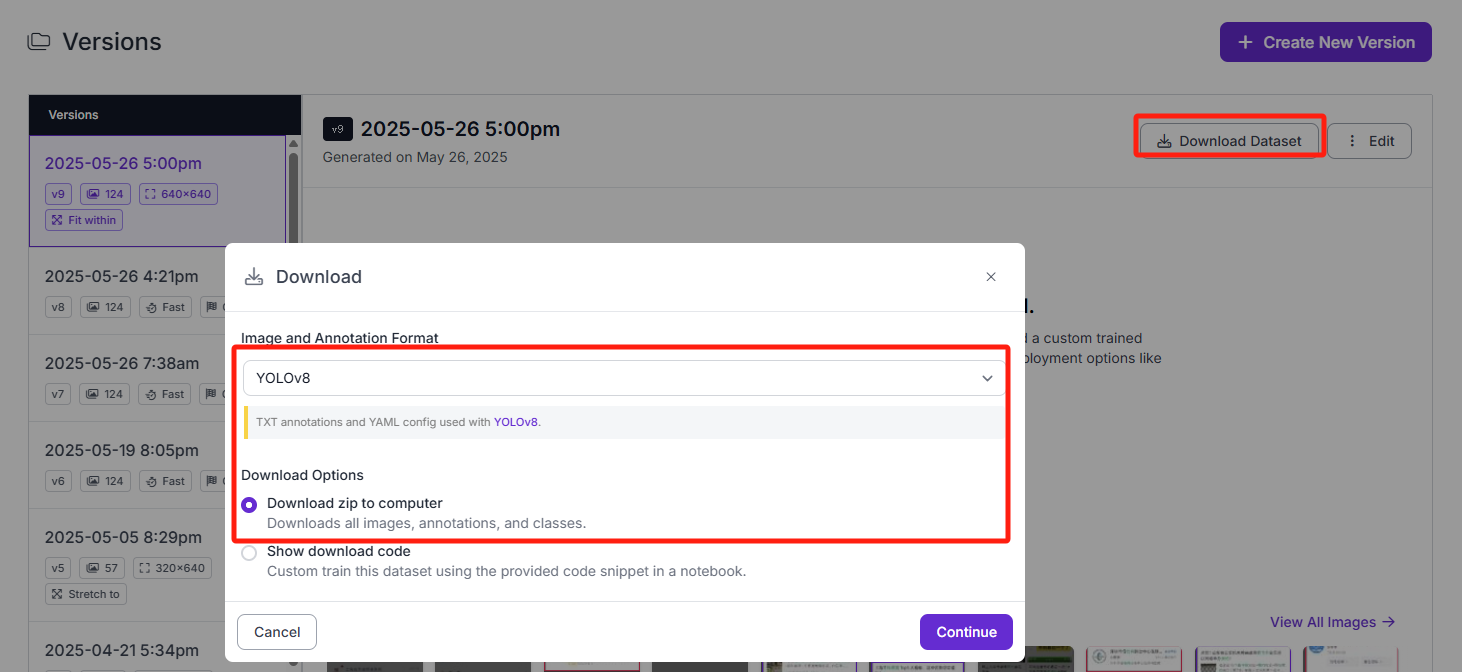Follow the YOLOv8 link in the format note

tap(515, 422)
